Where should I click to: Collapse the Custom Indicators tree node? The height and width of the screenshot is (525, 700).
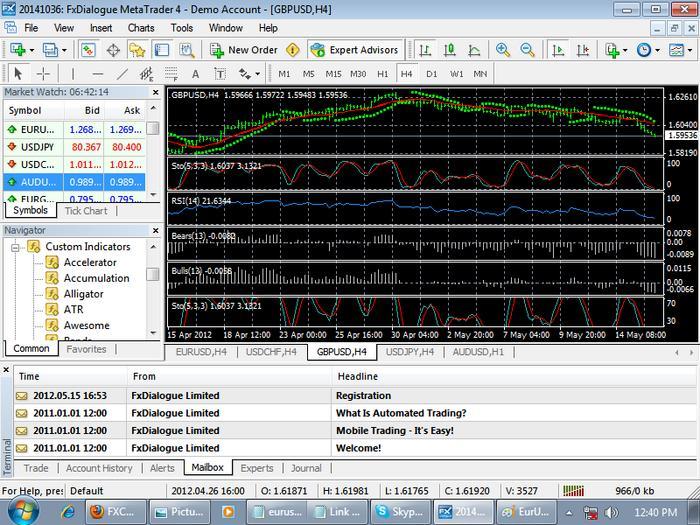tap(15, 247)
